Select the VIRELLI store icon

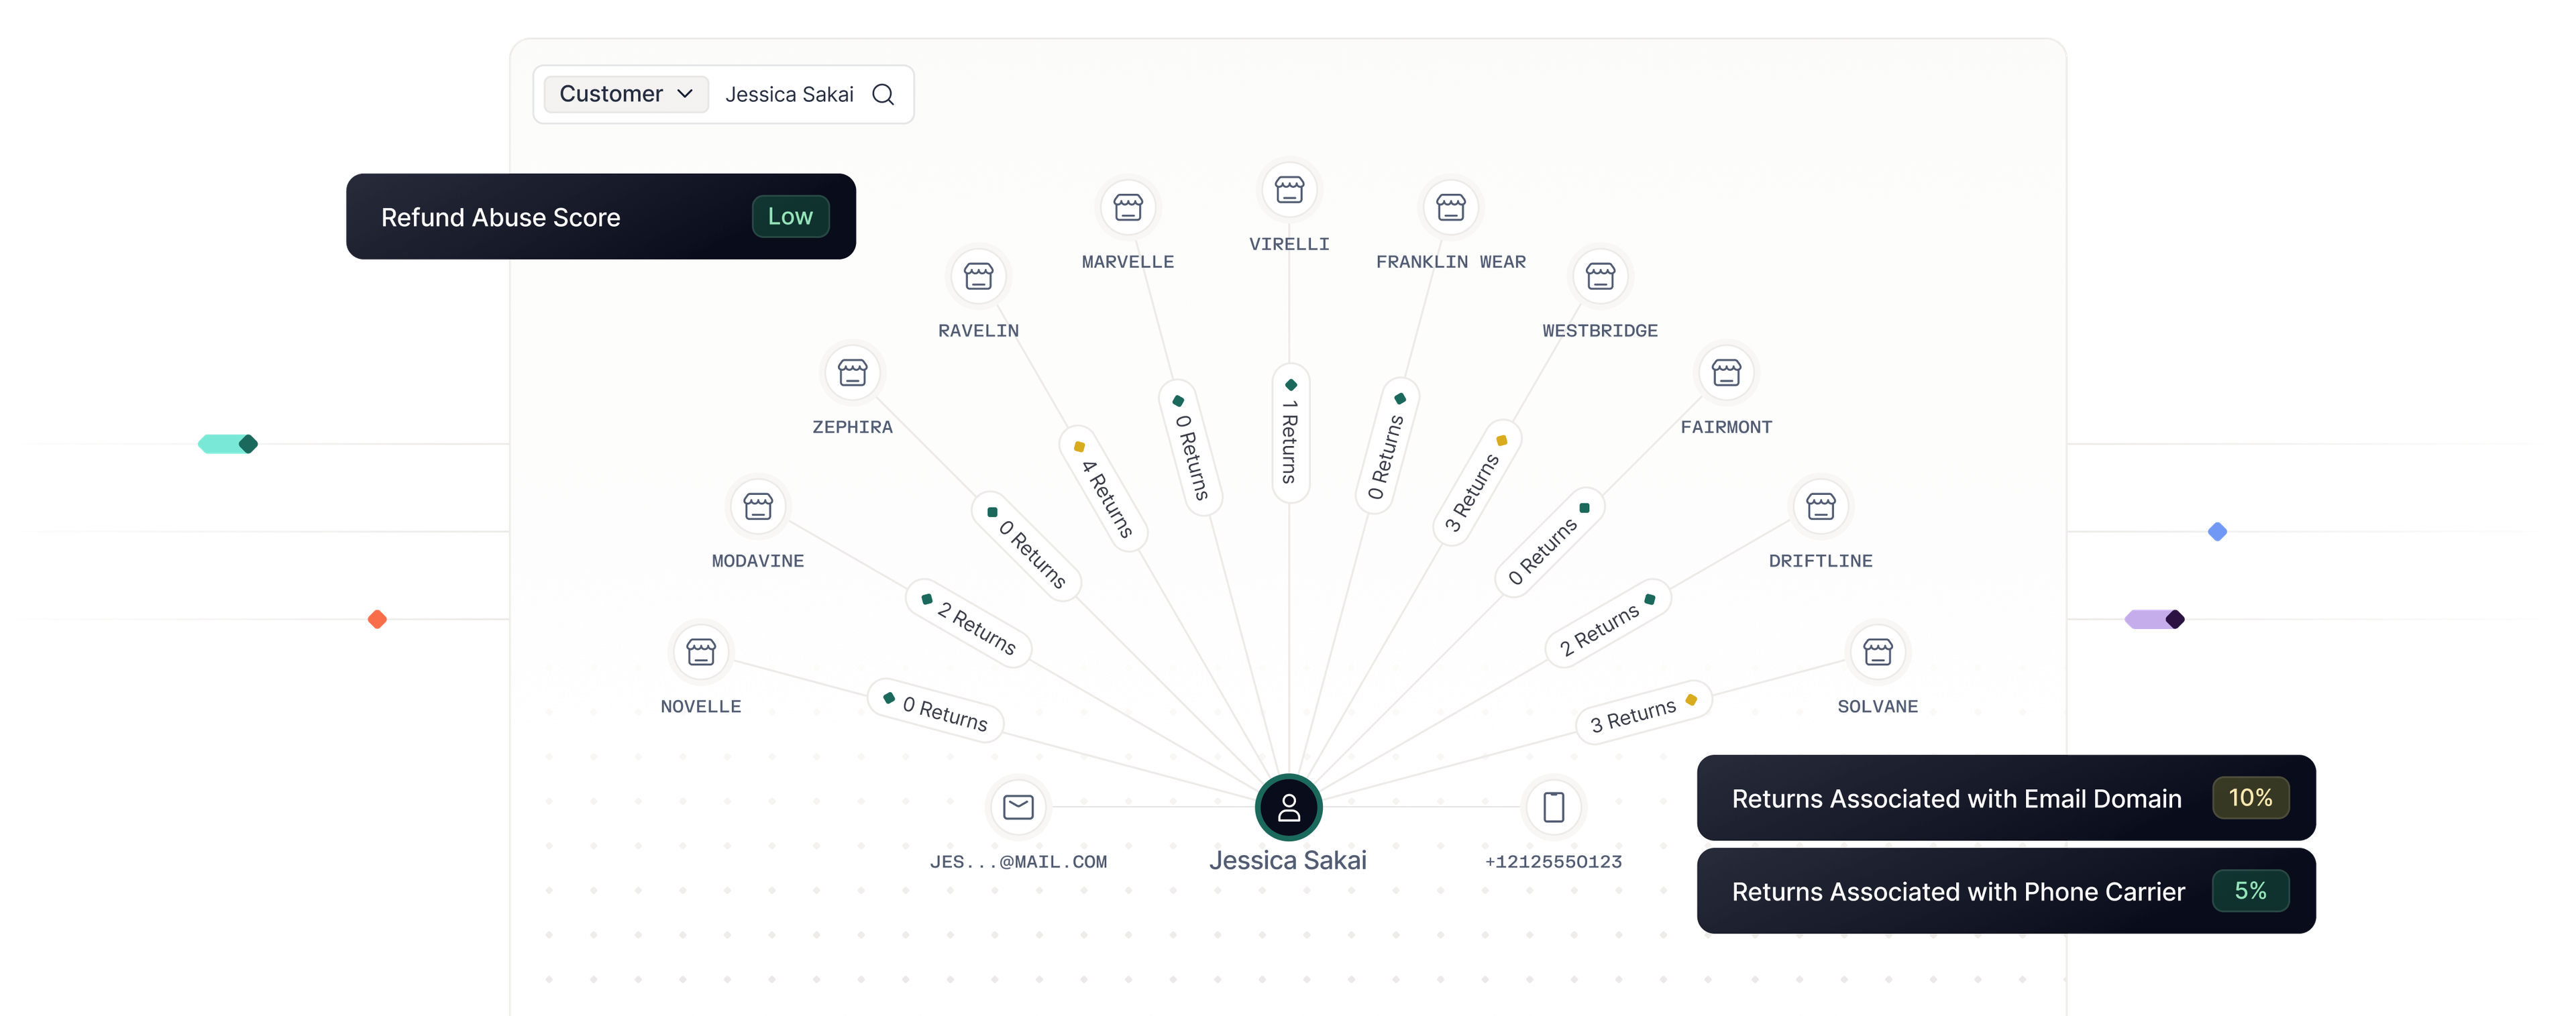pos(1289,189)
